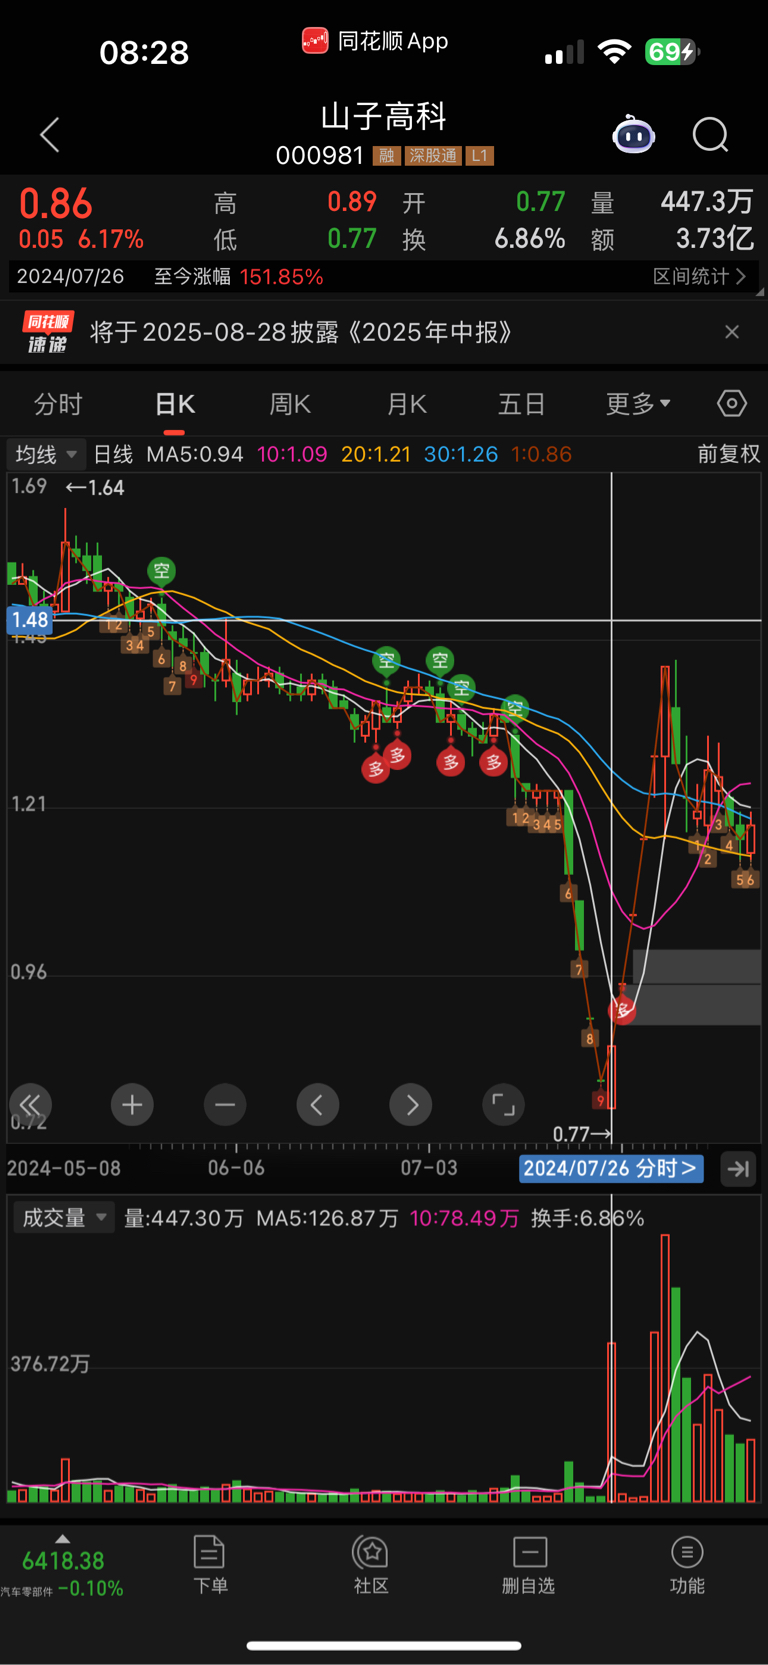Image resolution: width=768 pixels, height=1665 pixels.
Task: Tap the 多 signal marker on crosshair
Action: [x=622, y=1009]
